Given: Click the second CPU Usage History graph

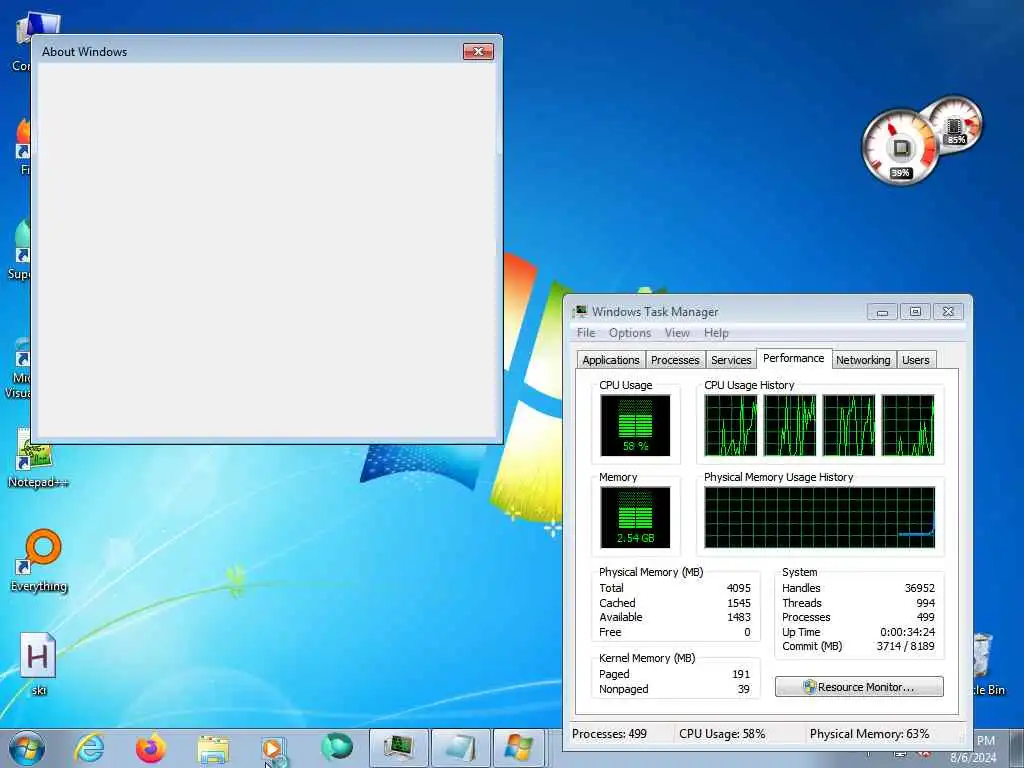Looking at the screenshot, I should point(790,425).
